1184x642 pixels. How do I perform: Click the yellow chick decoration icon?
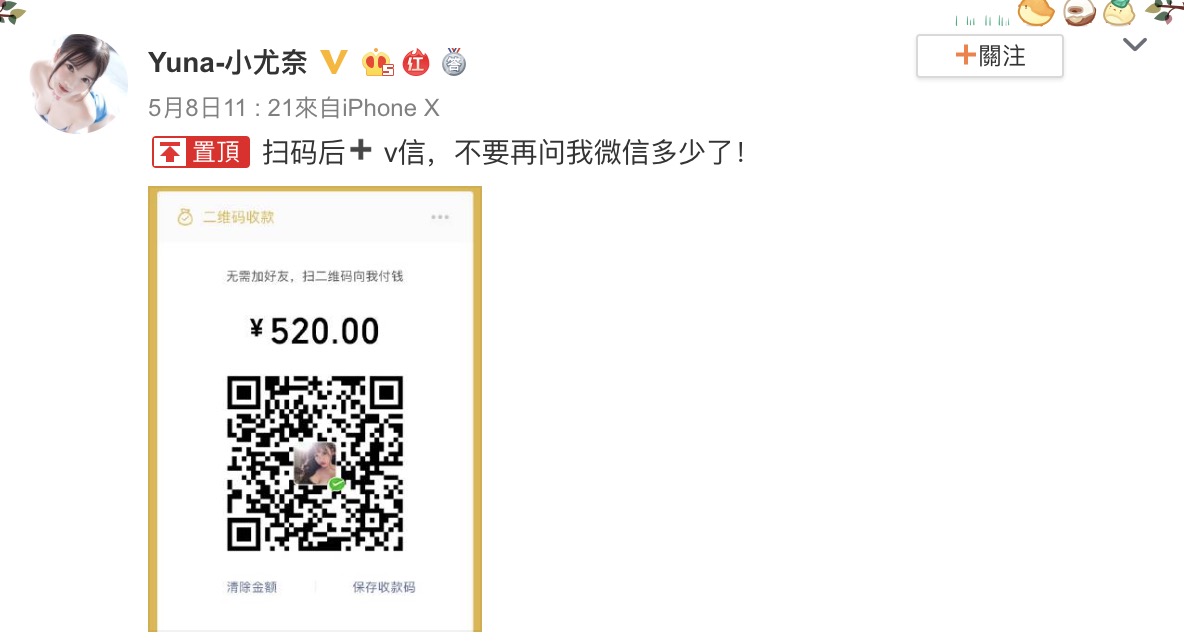click(1036, 13)
